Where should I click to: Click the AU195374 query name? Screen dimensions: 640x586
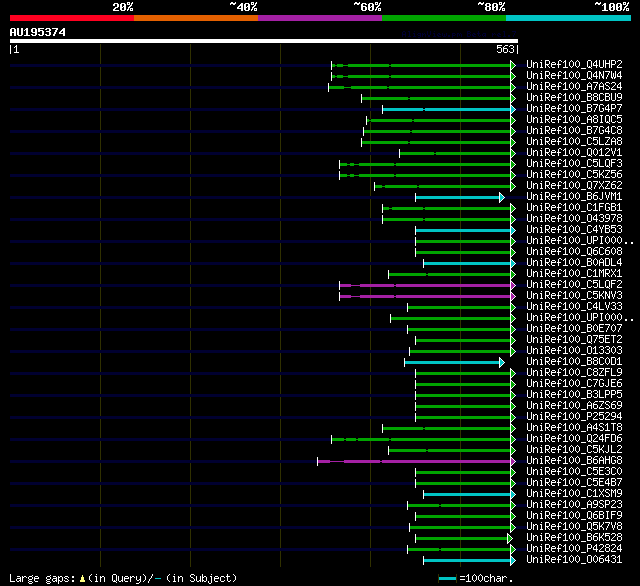38,33
